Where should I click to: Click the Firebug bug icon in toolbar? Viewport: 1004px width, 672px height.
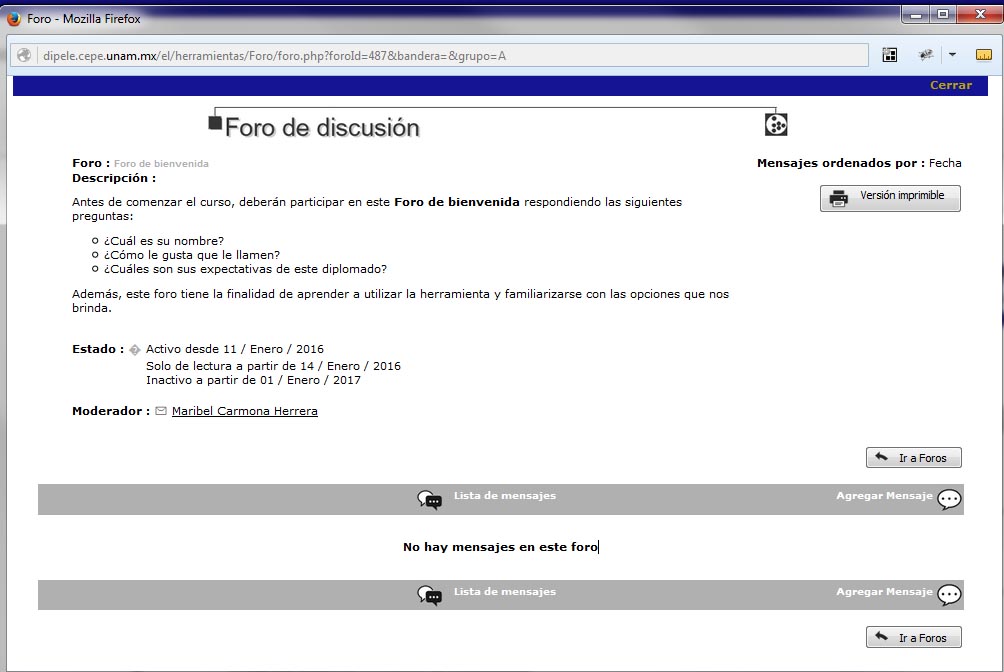pos(926,55)
